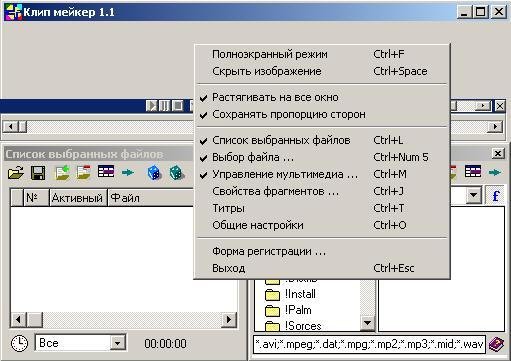Uncheck Список выбранных файлов menu item
The width and height of the screenshot is (511, 361).
pos(322,140)
